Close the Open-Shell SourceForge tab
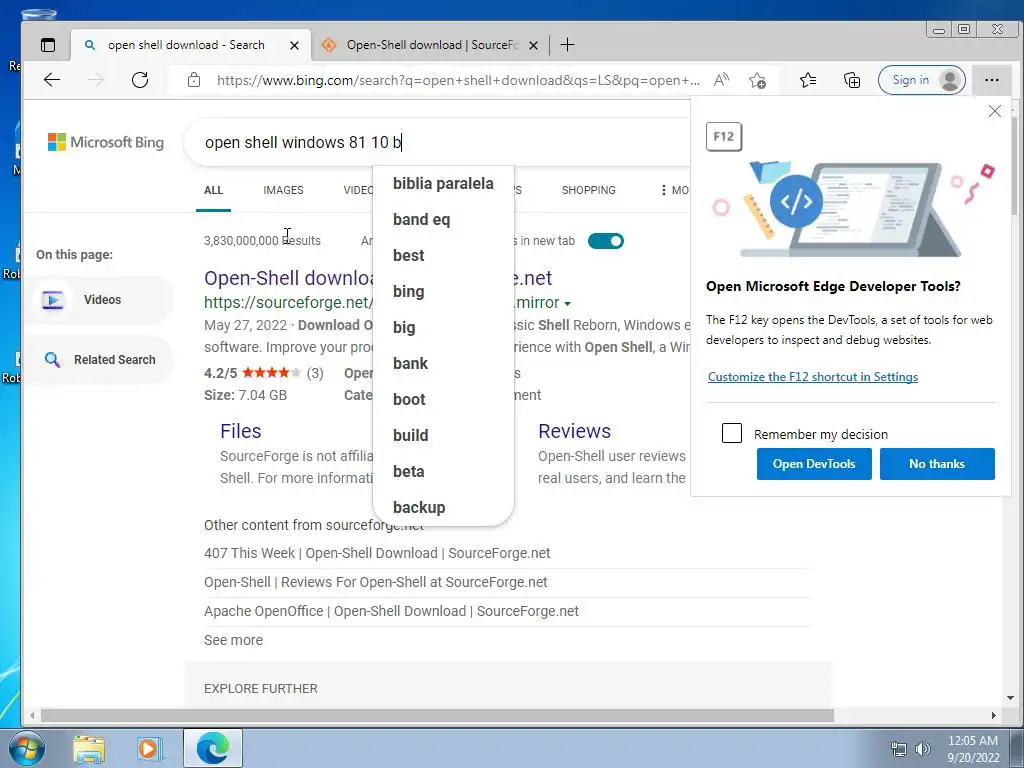The image size is (1024, 768). [x=534, y=46]
